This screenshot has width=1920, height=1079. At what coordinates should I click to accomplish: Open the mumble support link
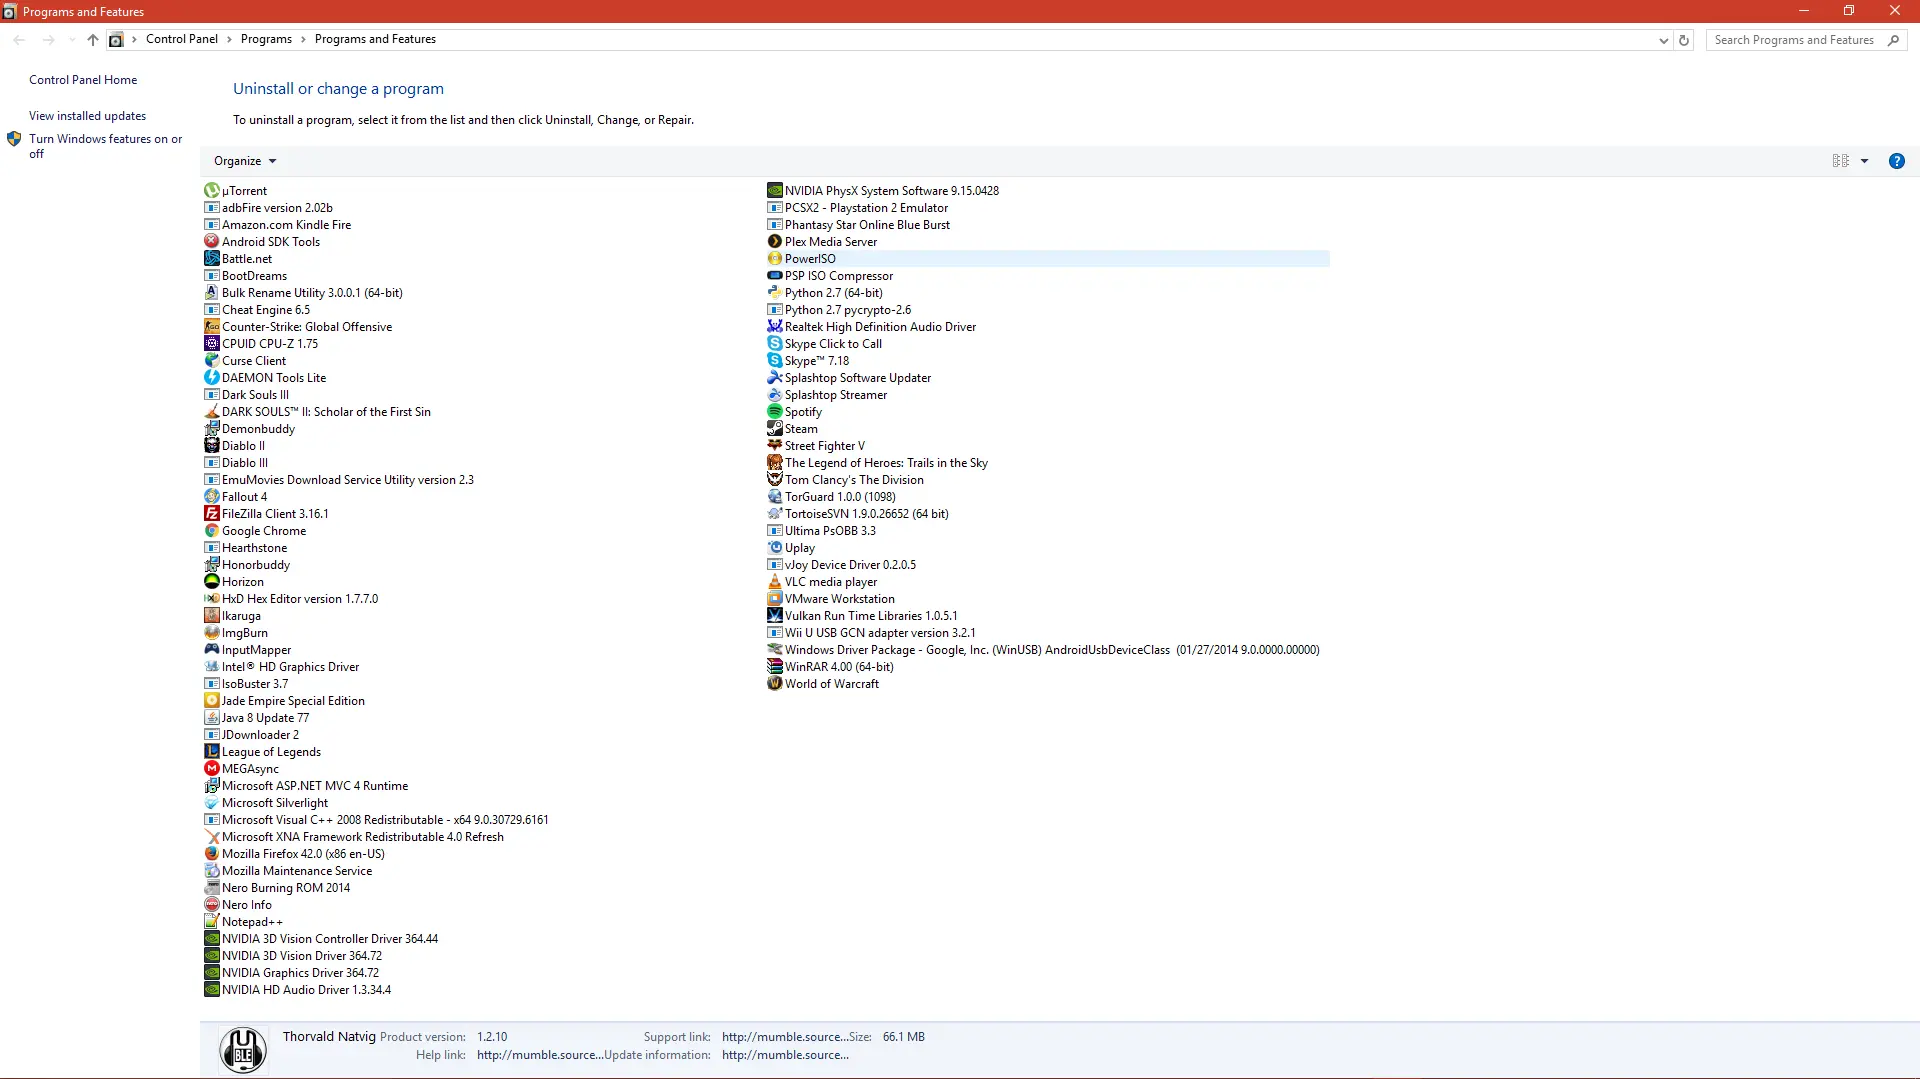785,1037
